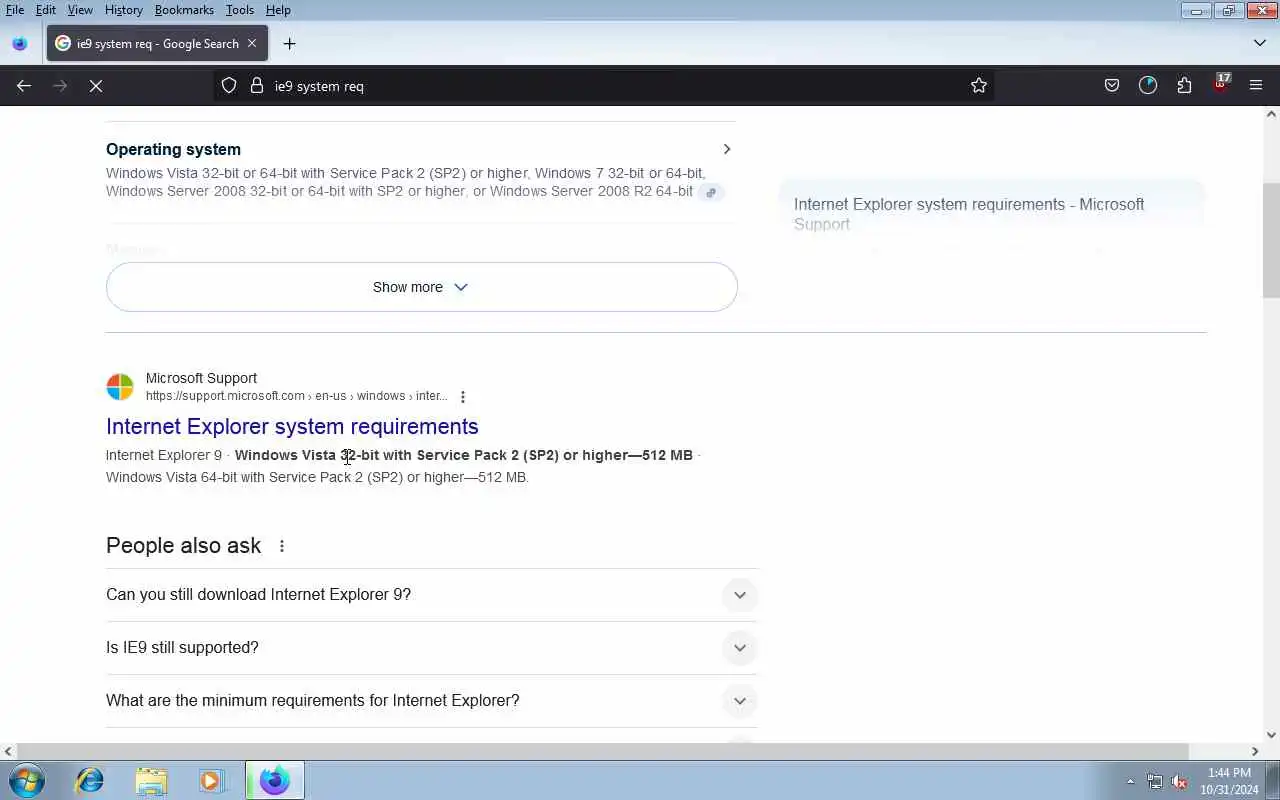Open the View menu
This screenshot has width=1280, height=800.
click(x=80, y=10)
